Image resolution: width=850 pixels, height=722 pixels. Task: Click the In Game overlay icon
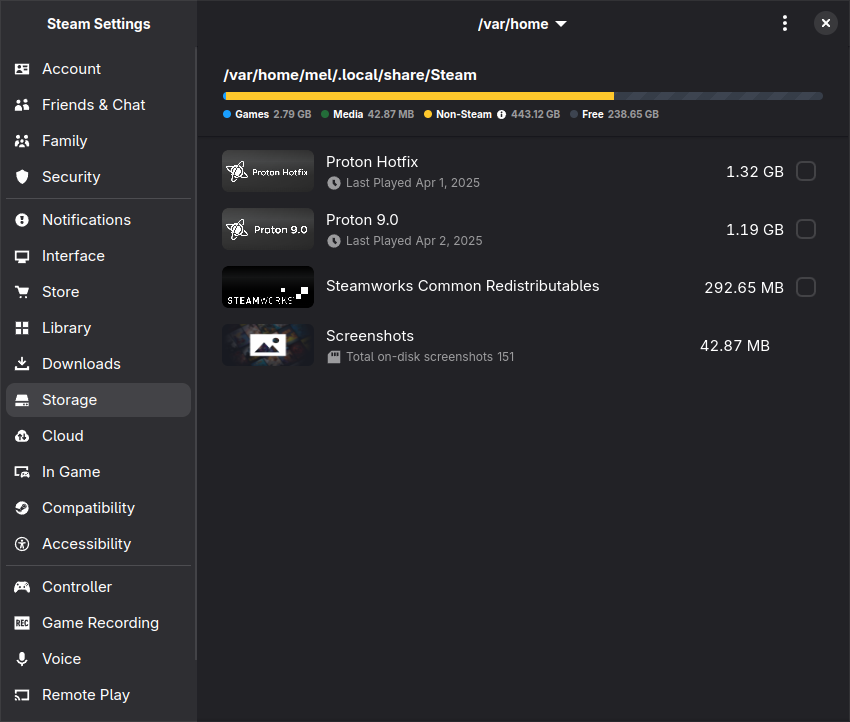click(22, 472)
